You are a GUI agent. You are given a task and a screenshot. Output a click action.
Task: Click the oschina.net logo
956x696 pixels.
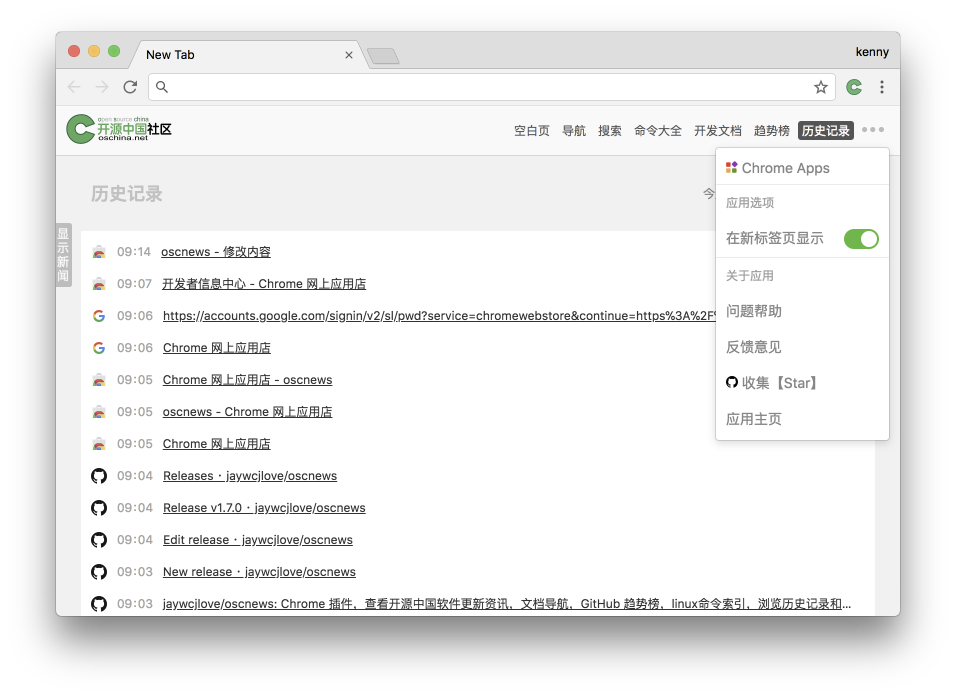pyautogui.click(x=119, y=129)
